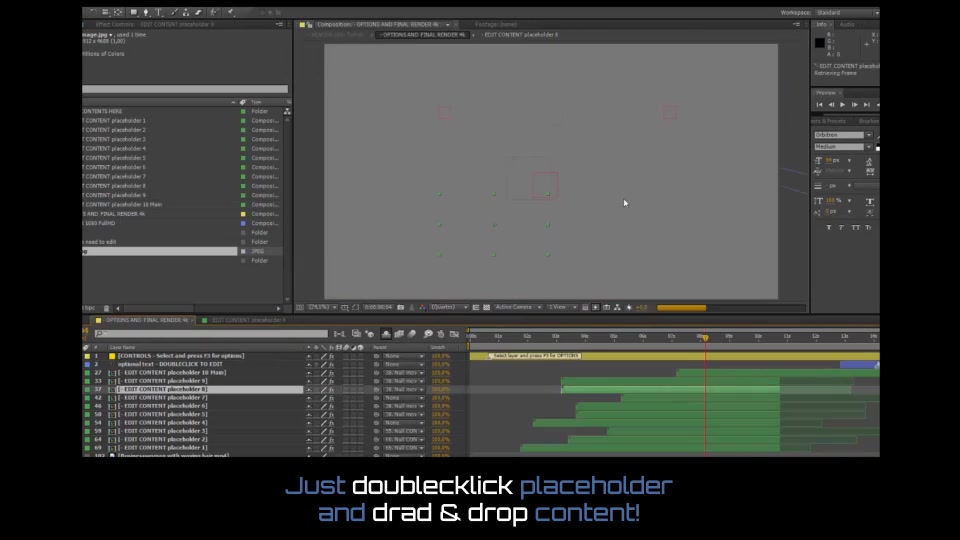Toggle effects fx switch on CONTROLS layer
This screenshot has width=960, height=540.
(x=331, y=356)
